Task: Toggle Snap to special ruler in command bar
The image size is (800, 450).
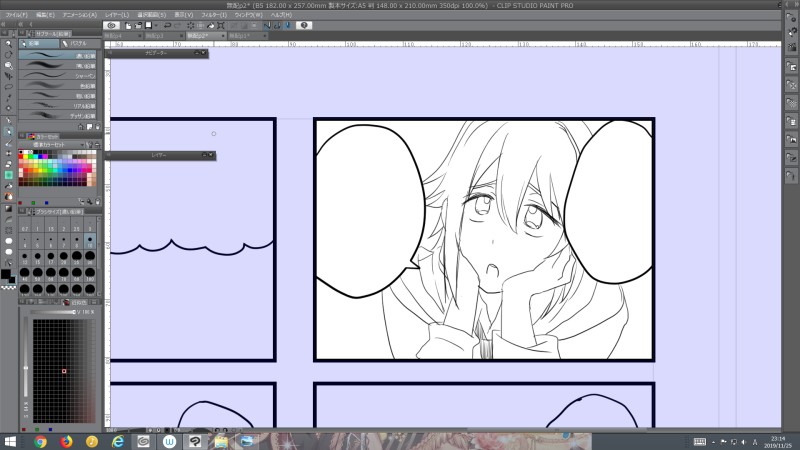Action: click(277, 25)
